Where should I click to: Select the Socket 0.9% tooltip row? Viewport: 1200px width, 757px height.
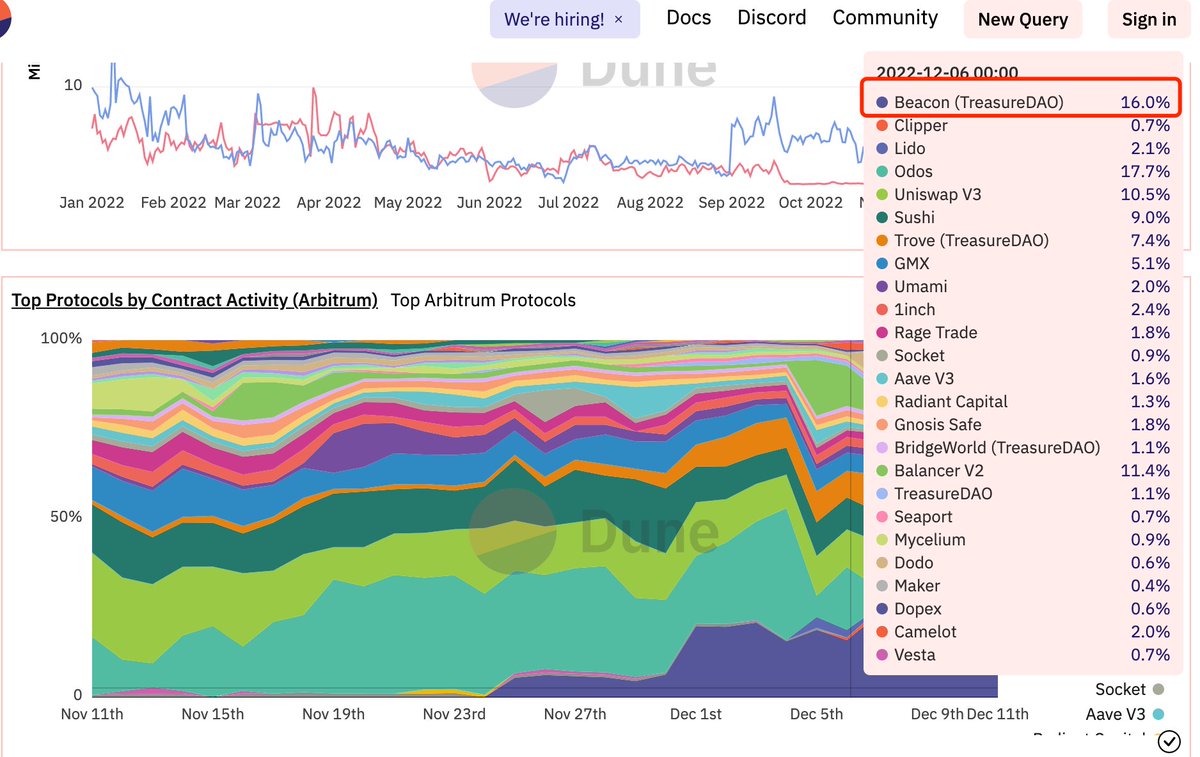click(1023, 355)
